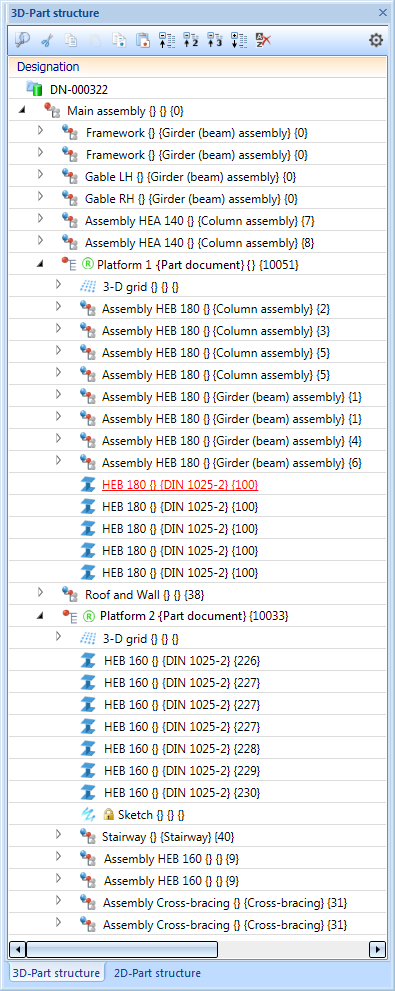Select Assembly HEA 140 Column assembly {8}
The image size is (395, 991).
coord(198,242)
